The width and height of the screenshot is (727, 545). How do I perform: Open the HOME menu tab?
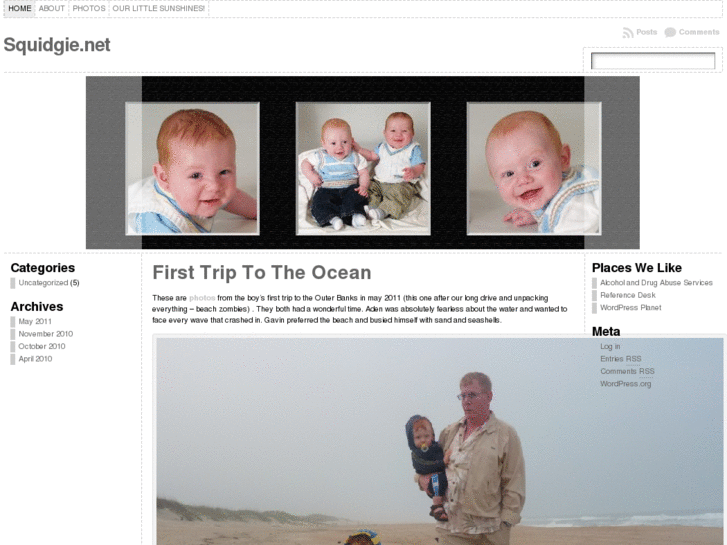(x=19, y=8)
